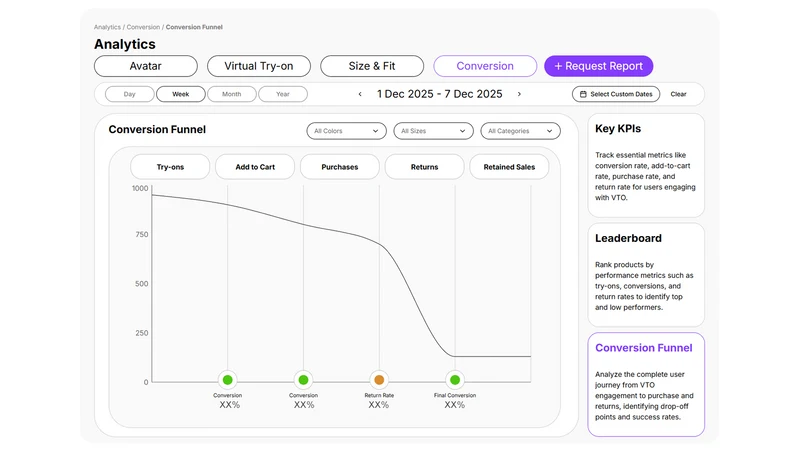Go to next week with right arrow
Screen dimensions: 800x450
pos(519,94)
